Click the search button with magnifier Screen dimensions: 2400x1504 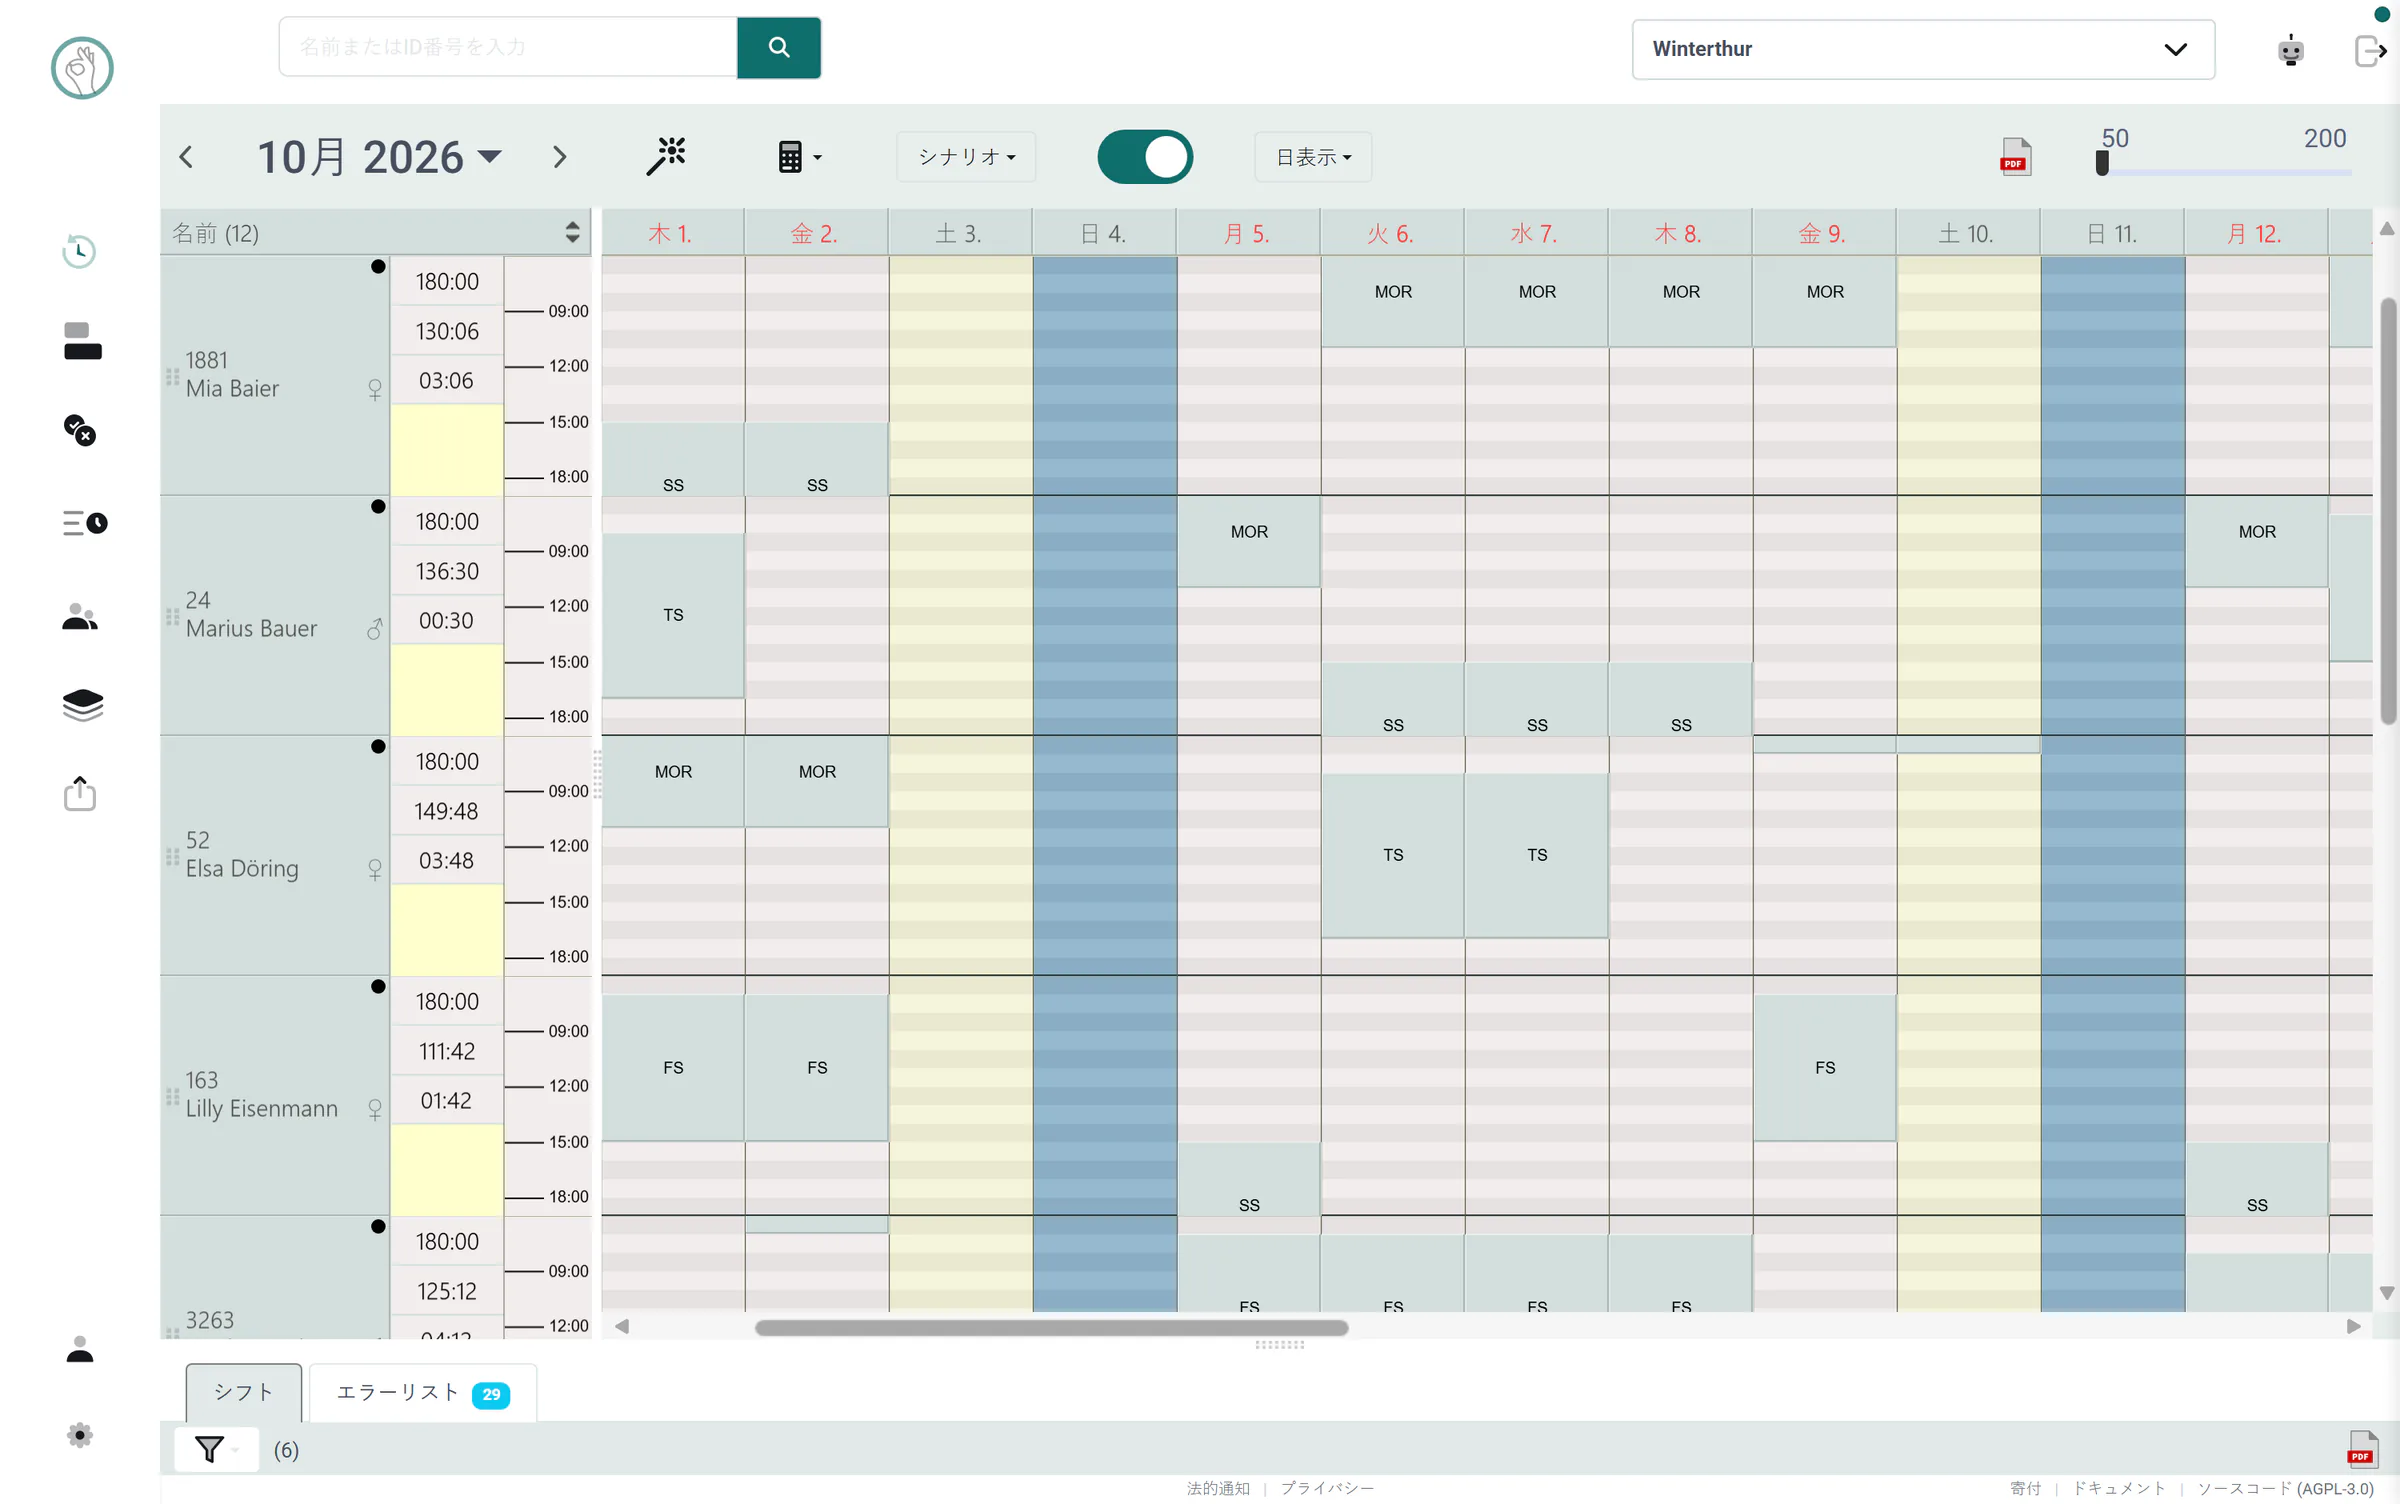click(x=779, y=47)
